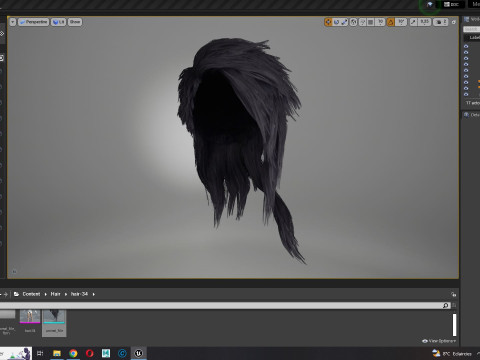Click the Content Browser search bar

(x=225, y=305)
